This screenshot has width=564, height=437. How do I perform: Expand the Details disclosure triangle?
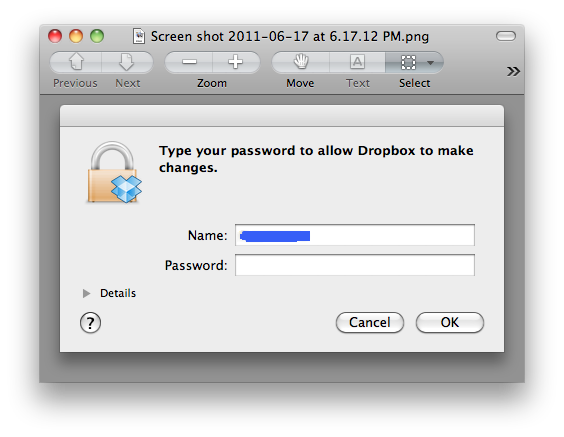pos(86,293)
